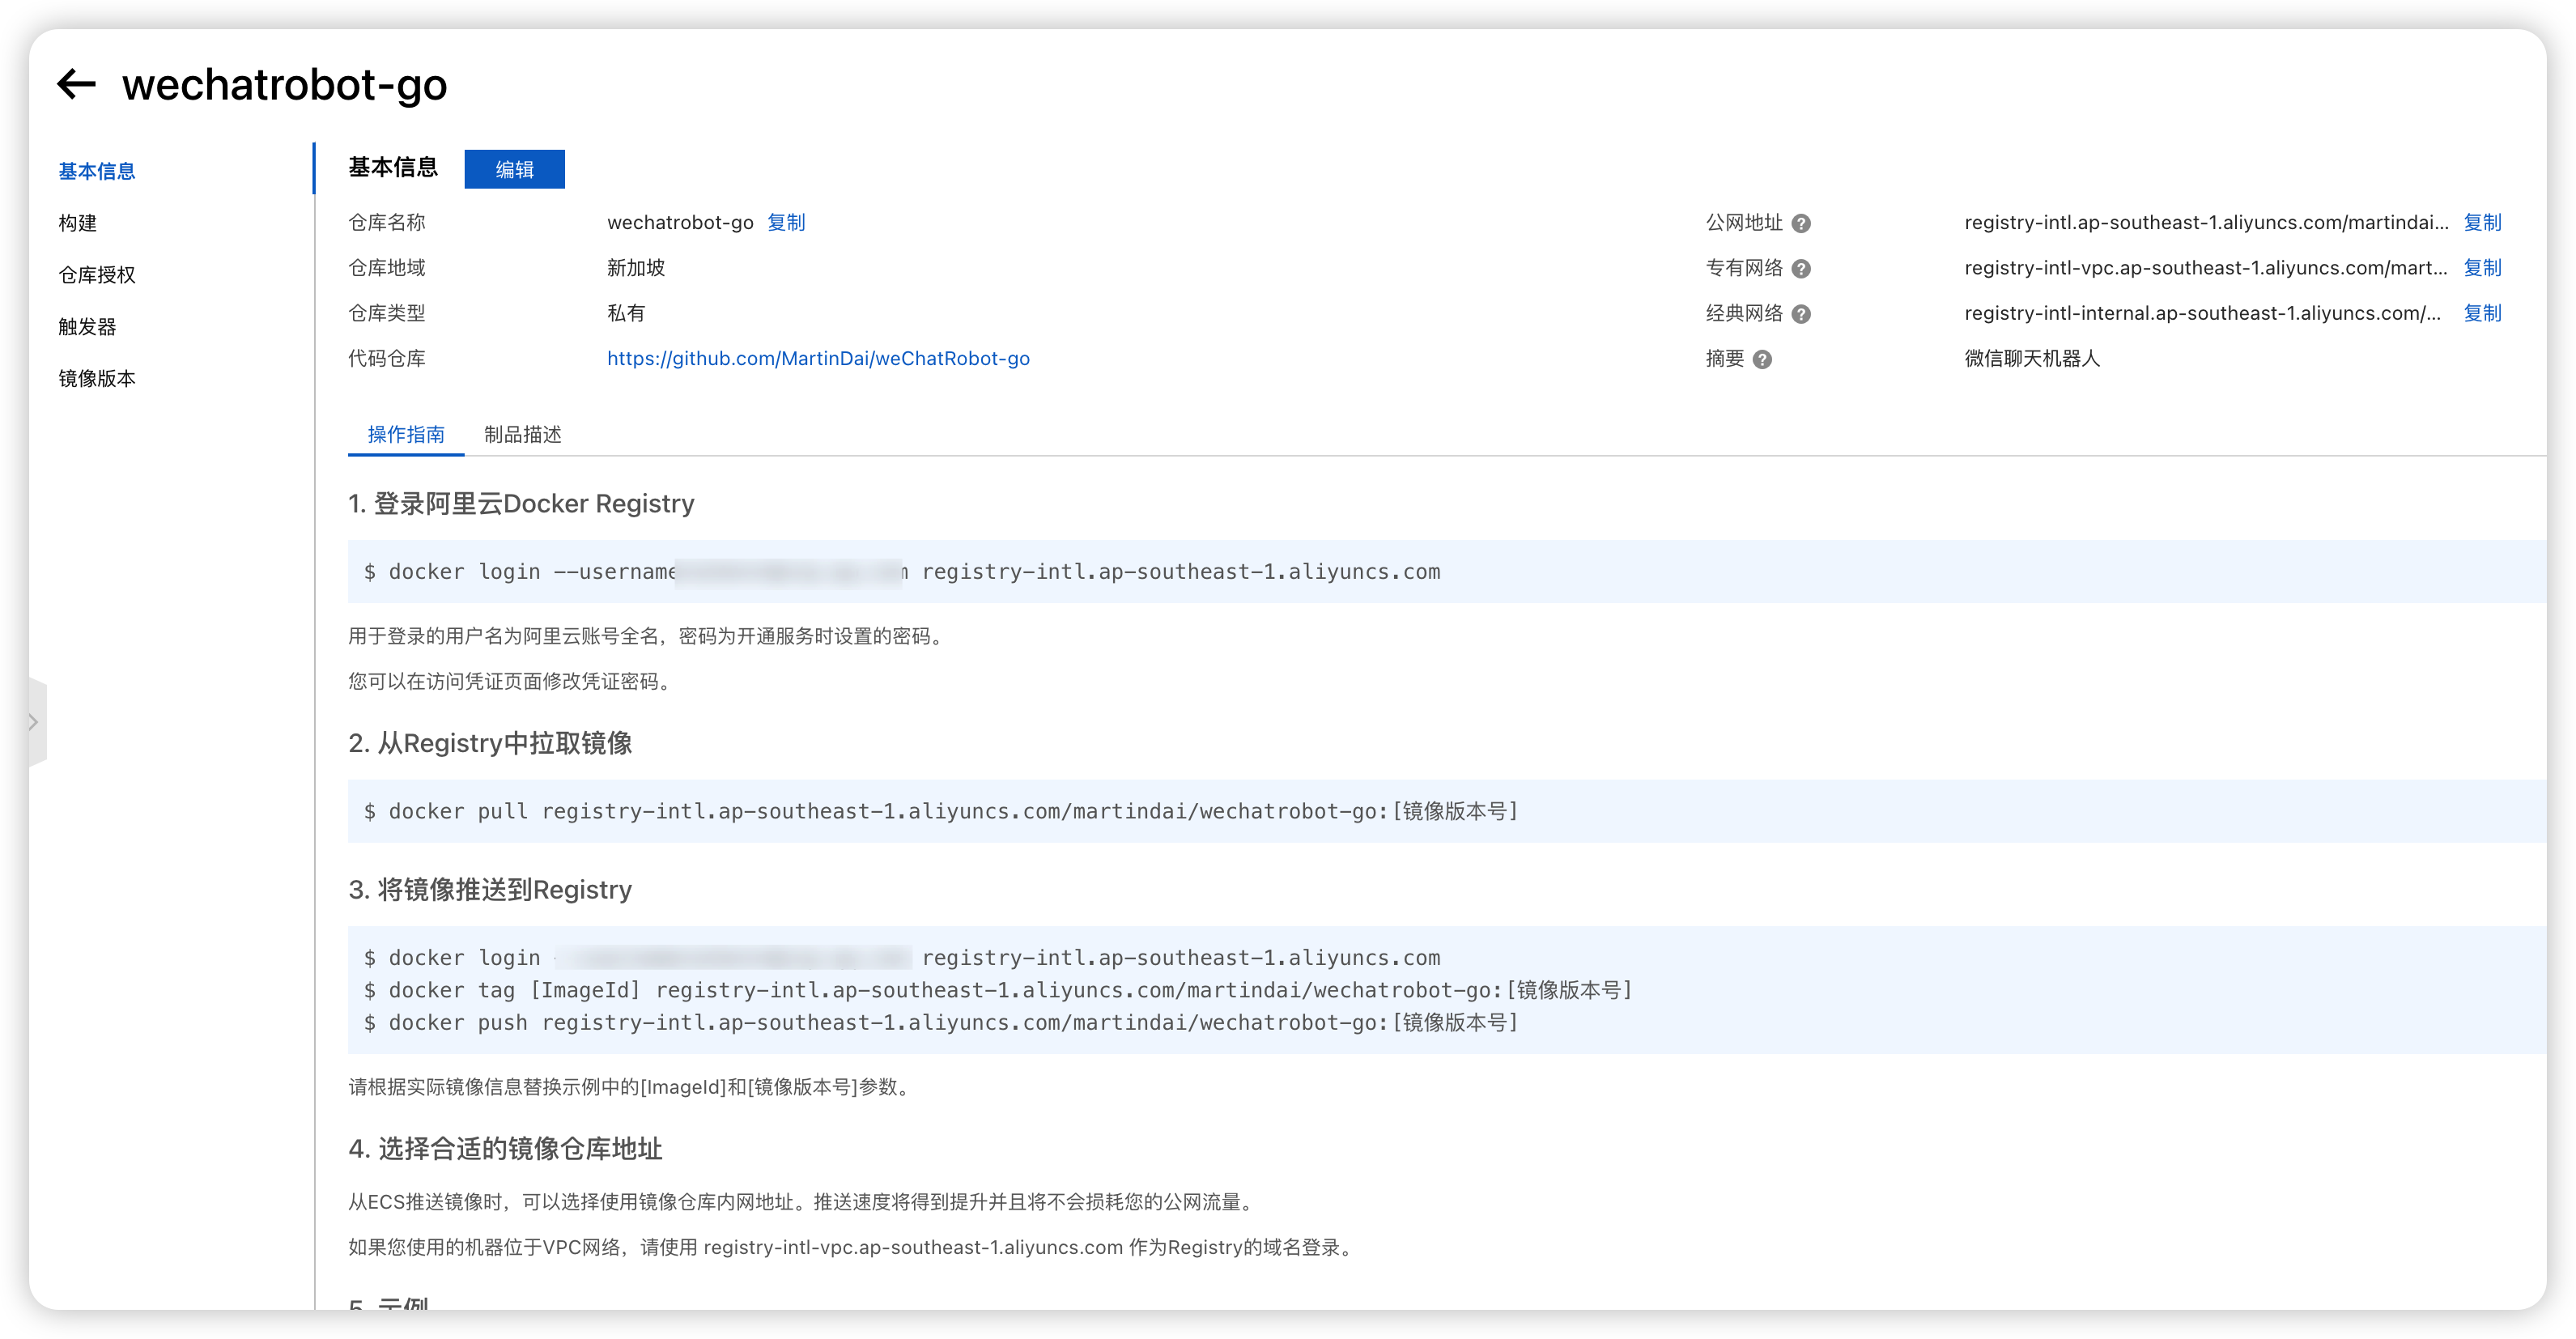The image size is (2576, 1339).
Task: Click the back arrow beside wechatrobot-go
Action: click(76, 84)
